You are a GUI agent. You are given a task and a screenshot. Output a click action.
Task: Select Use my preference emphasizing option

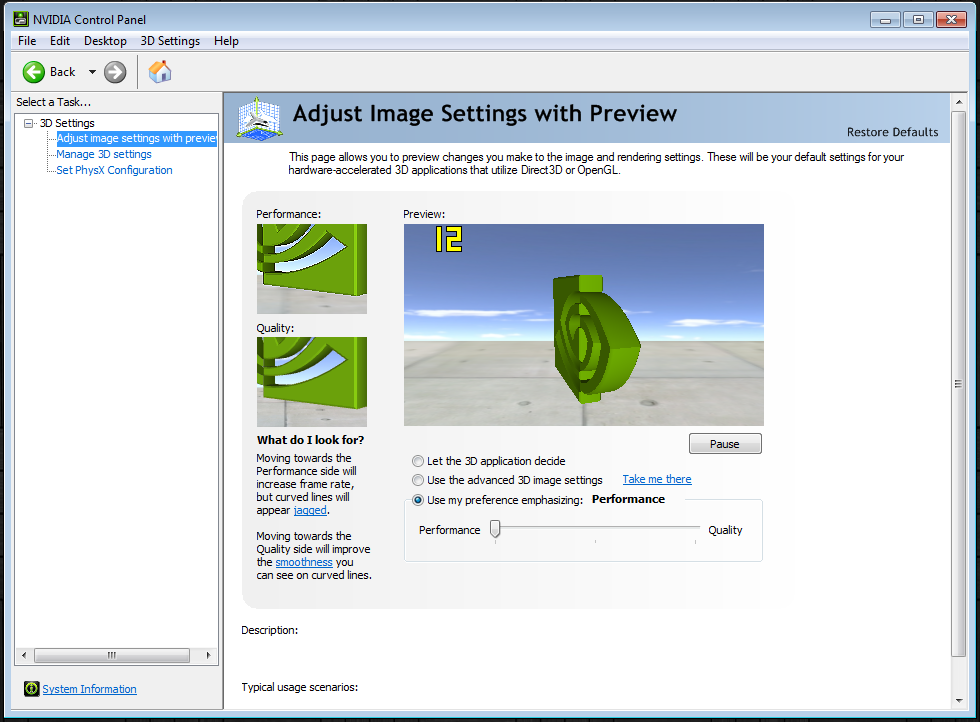[418, 500]
